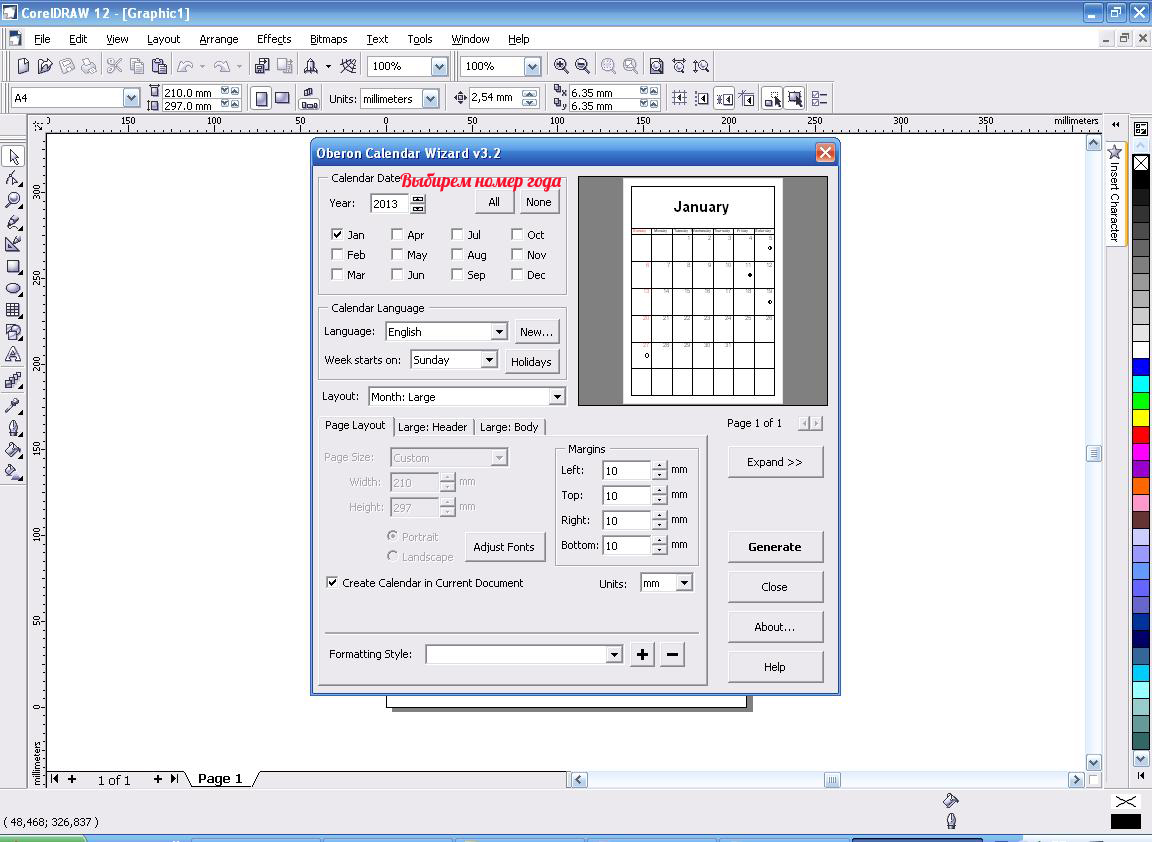Viewport: 1152px width, 842px height.
Task: Uncheck the Jan month checkbox
Action: click(336, 234)
